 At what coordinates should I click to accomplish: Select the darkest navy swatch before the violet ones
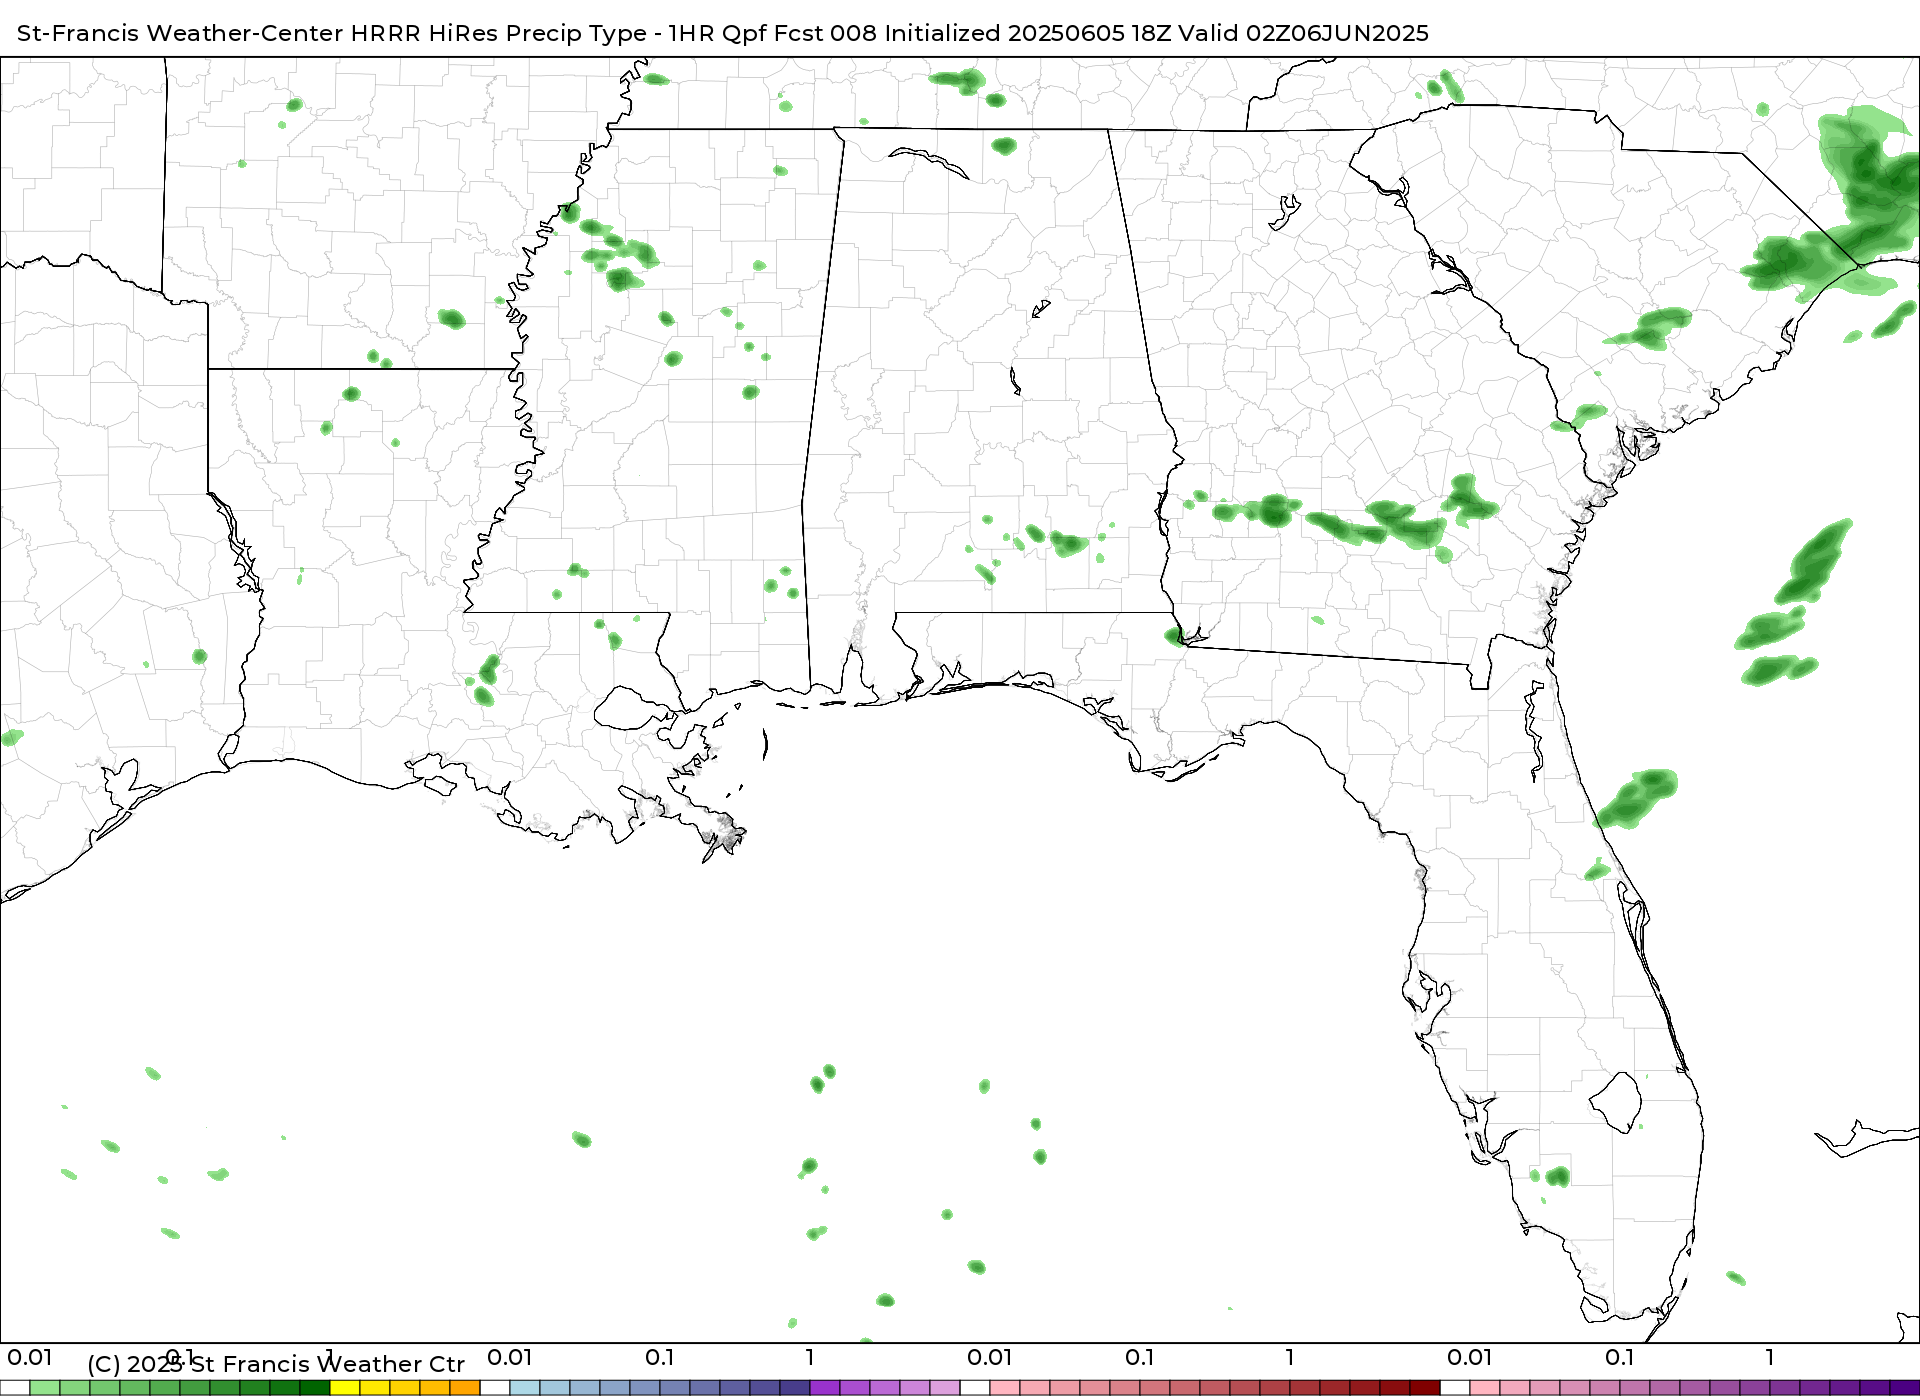pos(795,1388)
